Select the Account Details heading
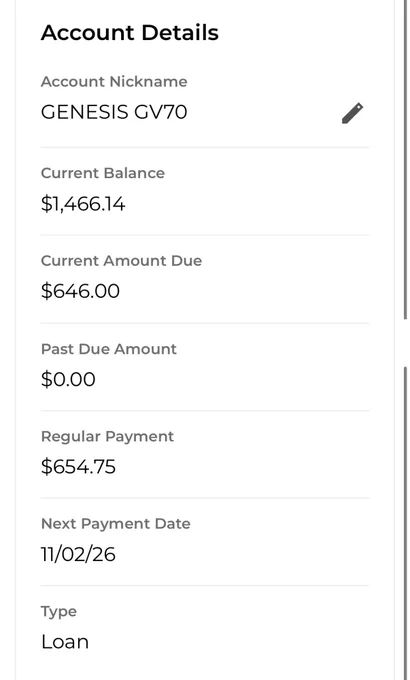 [x=130, y=33]
